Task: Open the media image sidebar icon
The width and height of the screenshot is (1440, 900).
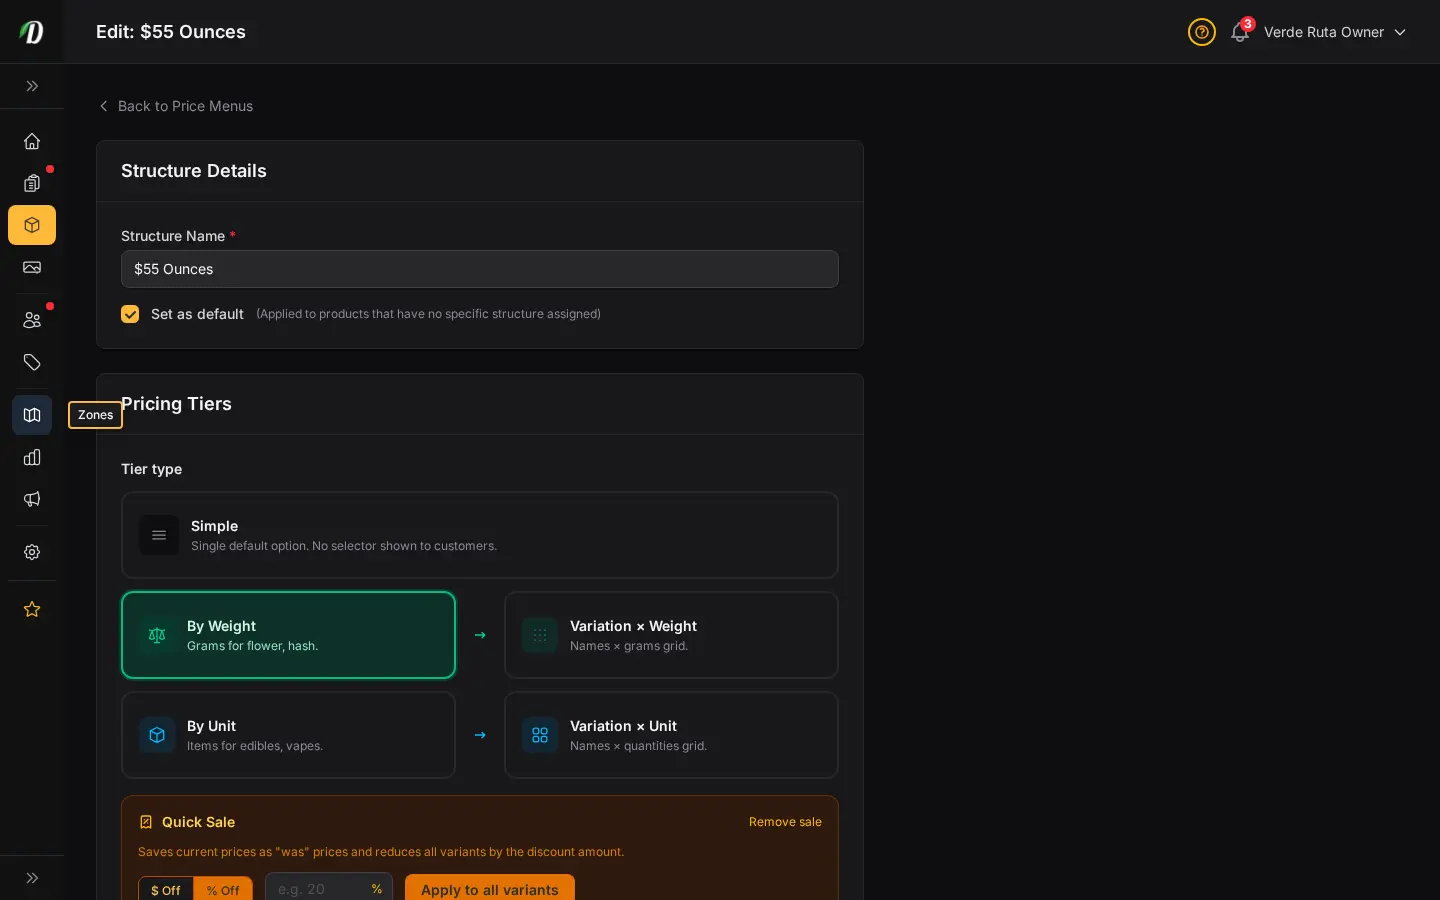Action: point(32,267)
